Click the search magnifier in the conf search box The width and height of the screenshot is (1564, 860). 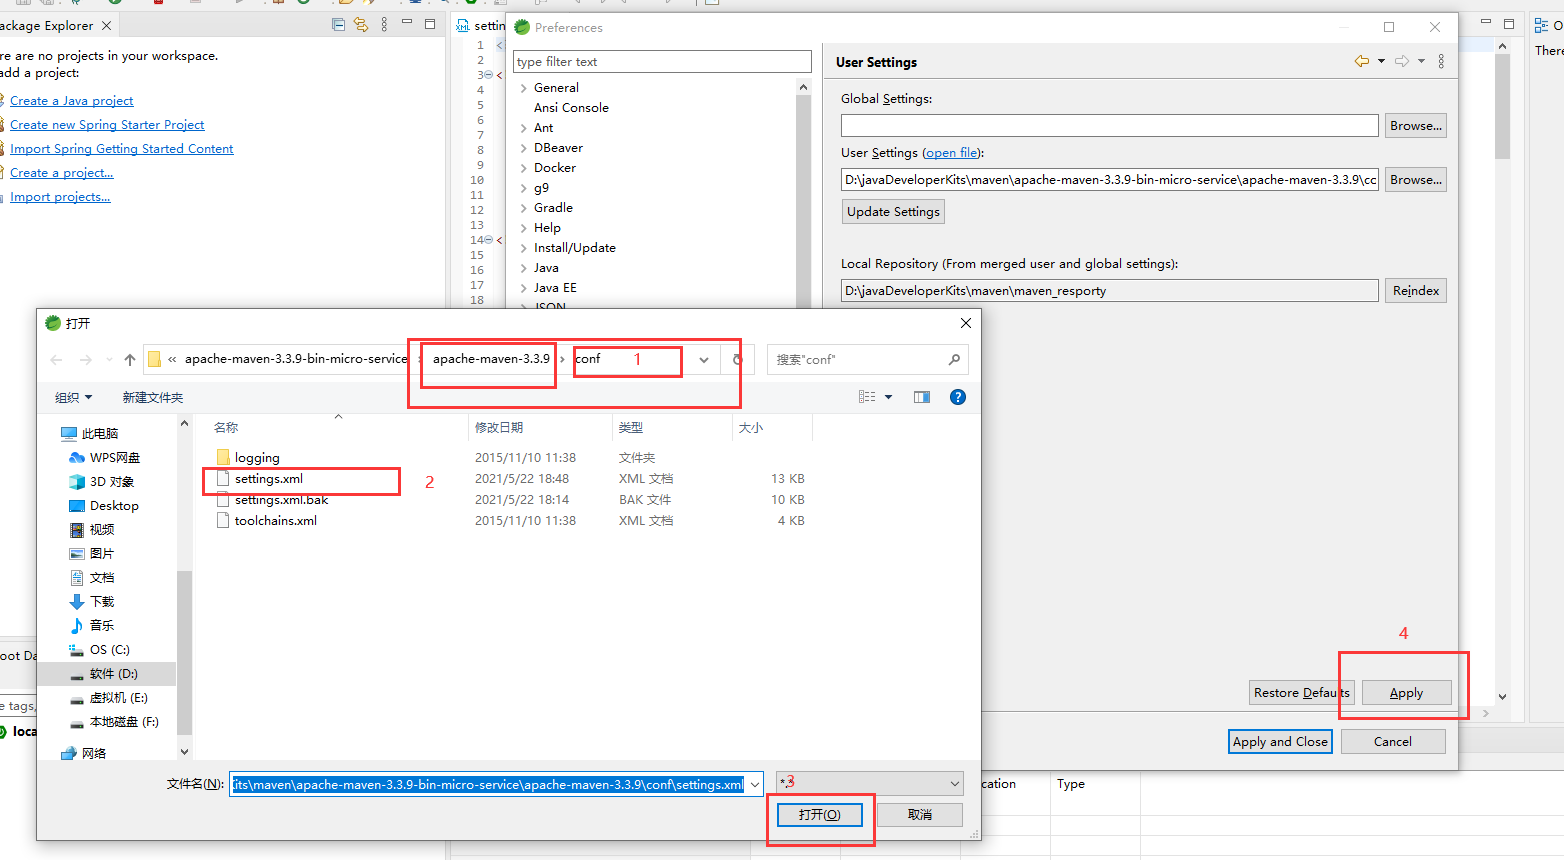pos(954,359)
